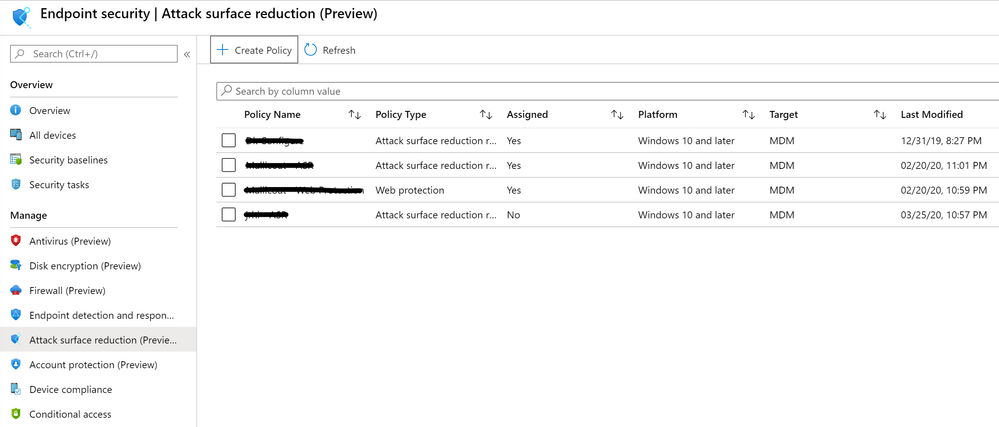Click the Search (Ctrl+/) sidebar field

pos(94,54)
